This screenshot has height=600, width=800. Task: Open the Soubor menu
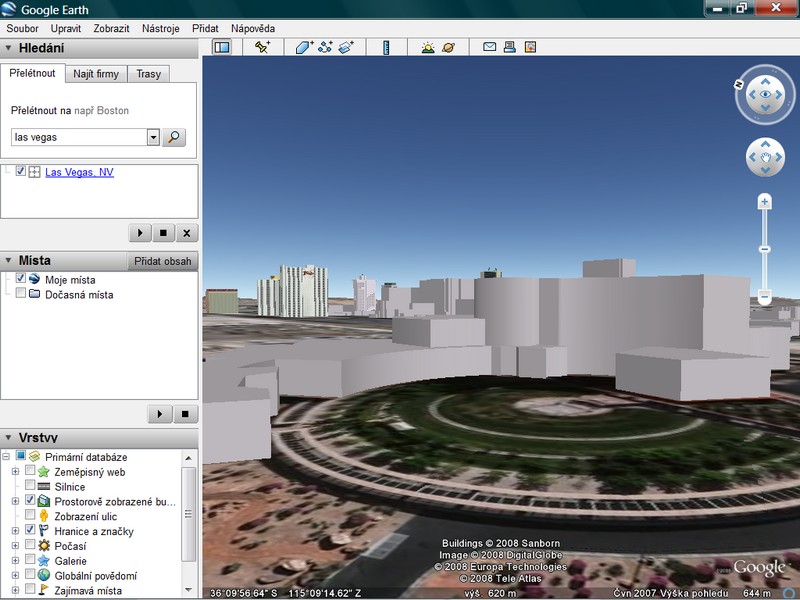22,29
